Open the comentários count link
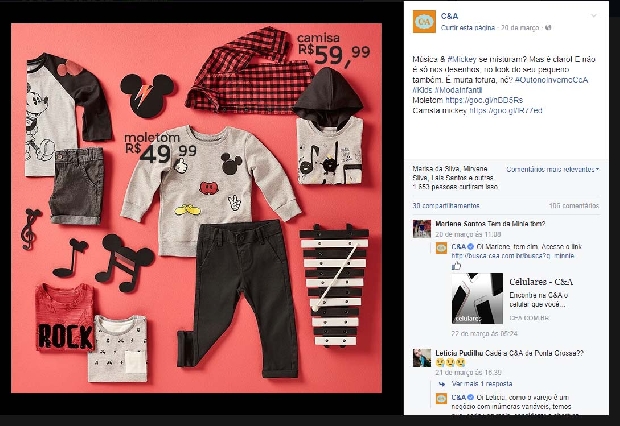 [x=574, y=206]
